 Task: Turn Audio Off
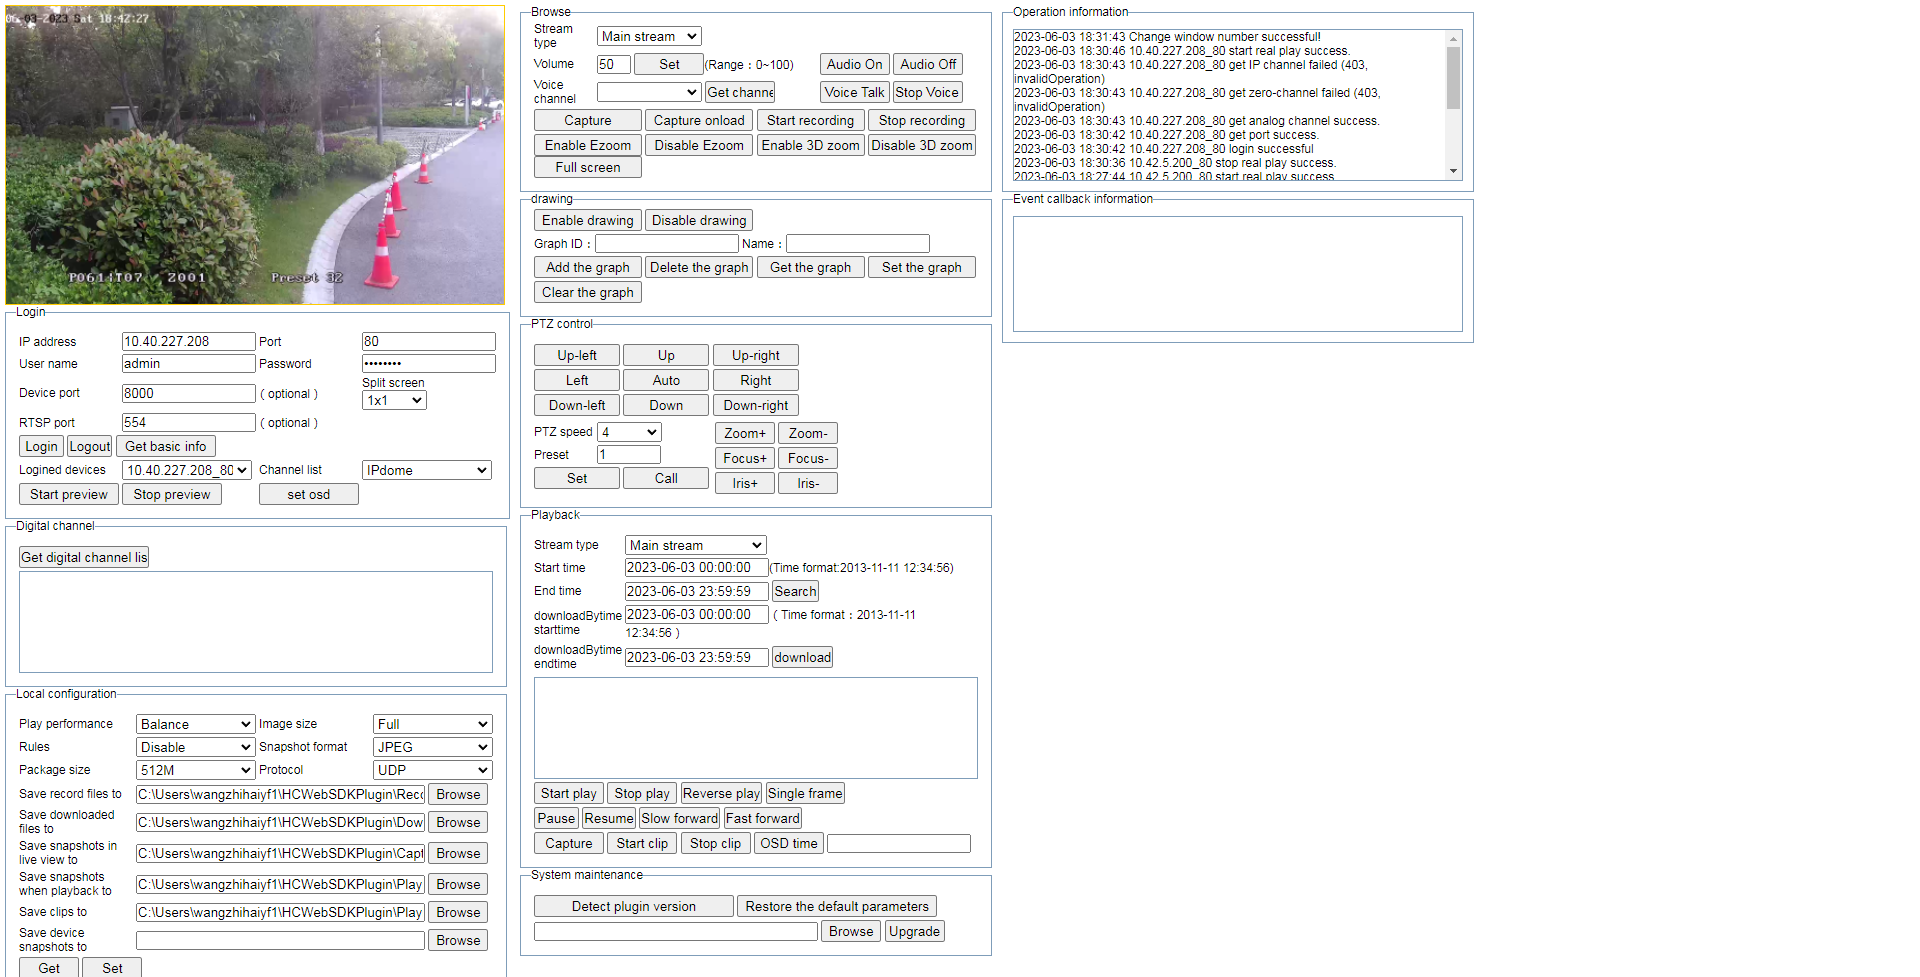pos(928,64)
